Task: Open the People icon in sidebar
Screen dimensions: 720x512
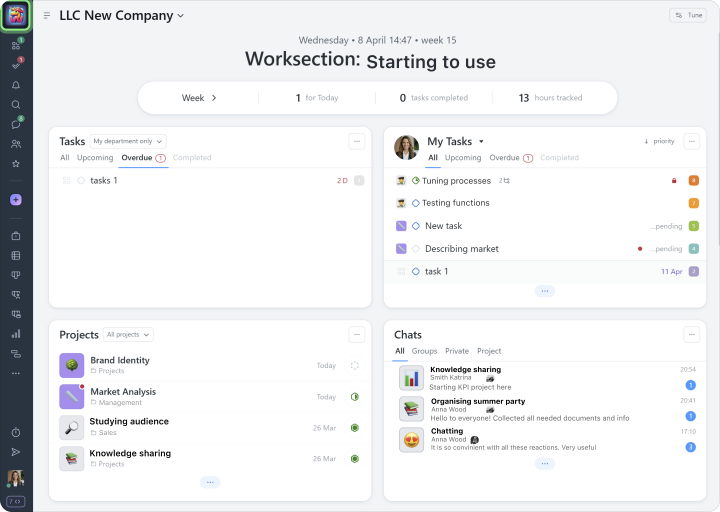Action: click(x=16, y=144)
